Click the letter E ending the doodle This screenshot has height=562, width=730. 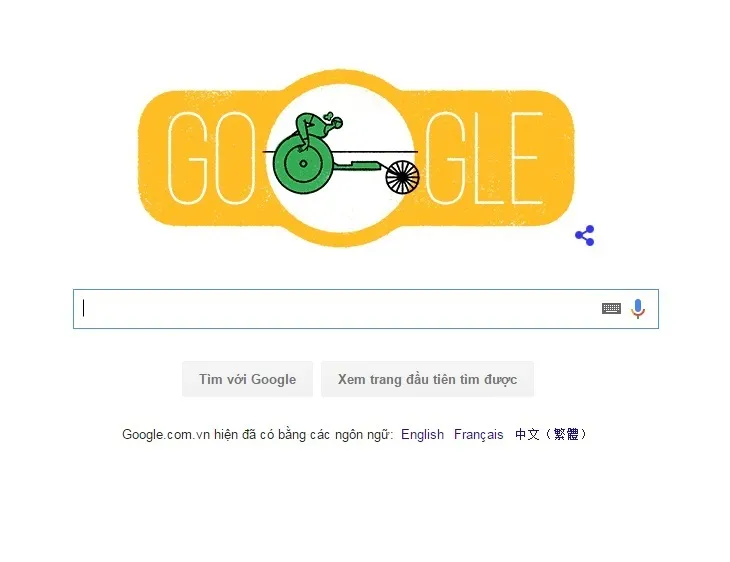pos(526,158)
